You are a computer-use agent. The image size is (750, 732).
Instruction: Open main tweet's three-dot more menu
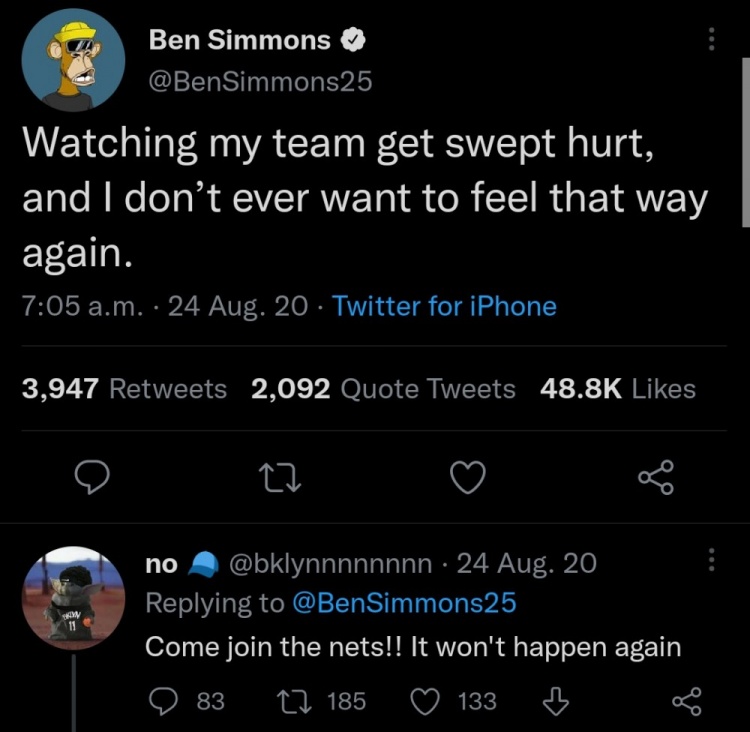712,39
